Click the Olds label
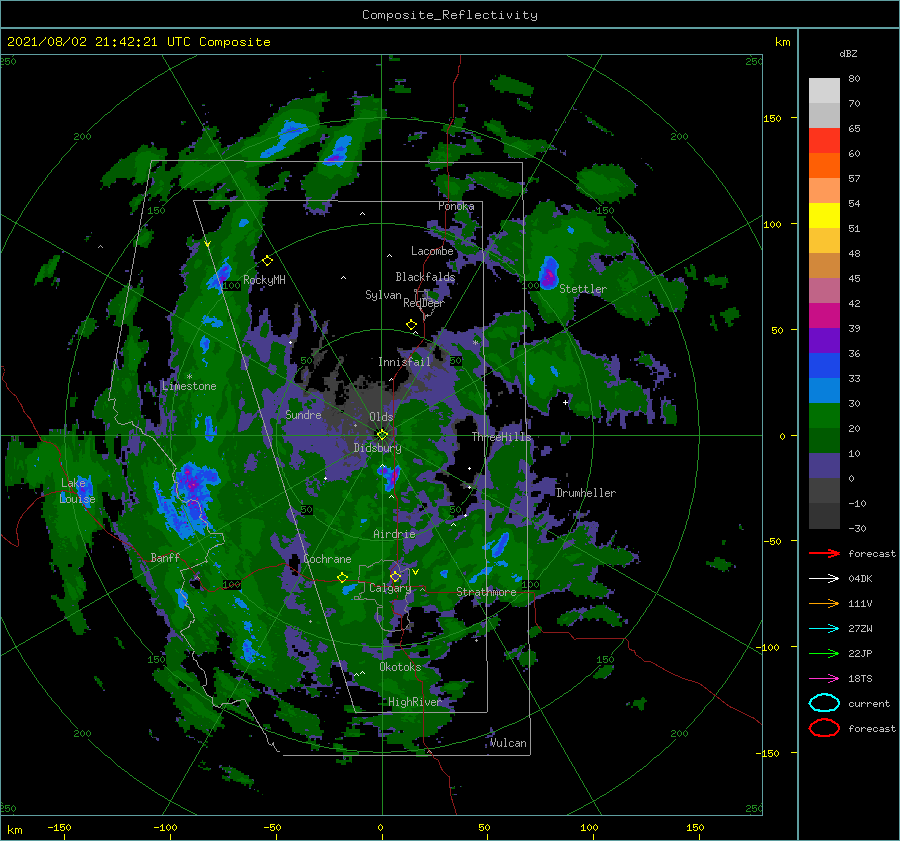 click(381, 417)
